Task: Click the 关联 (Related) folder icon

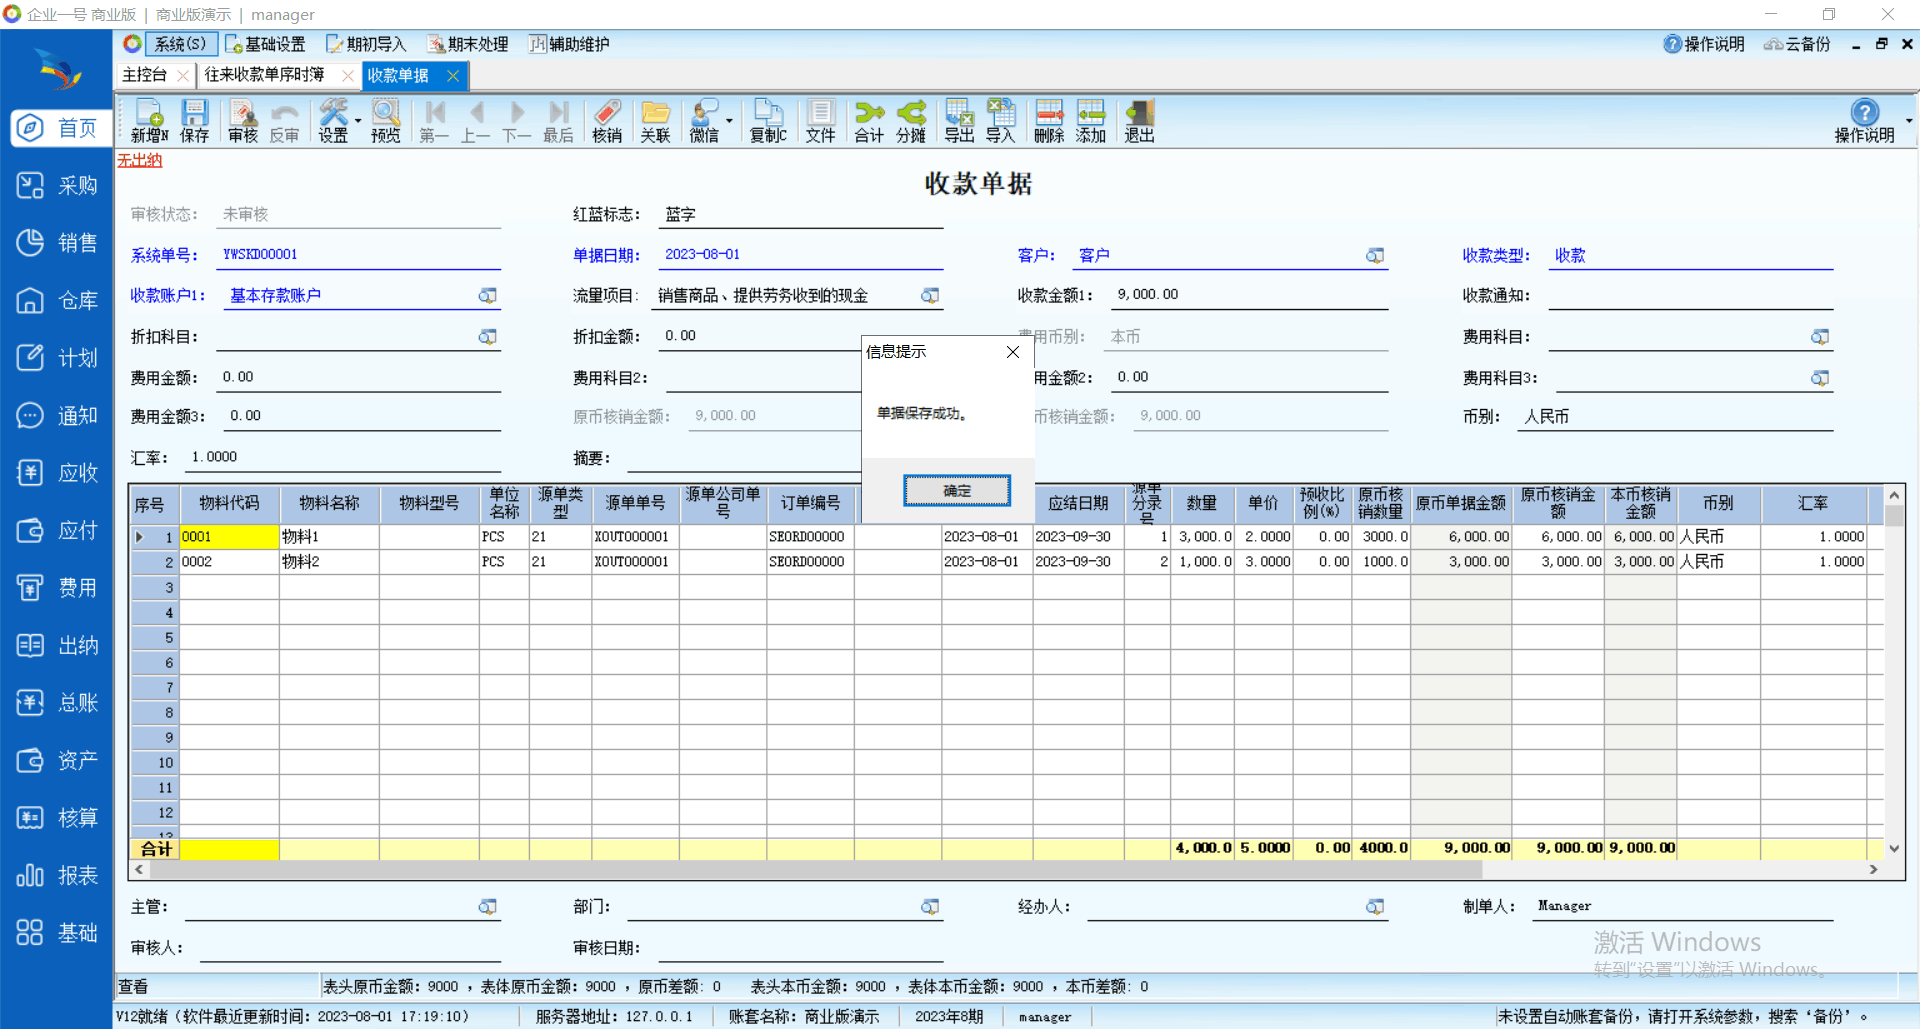Action: click(x=655, y=121)
